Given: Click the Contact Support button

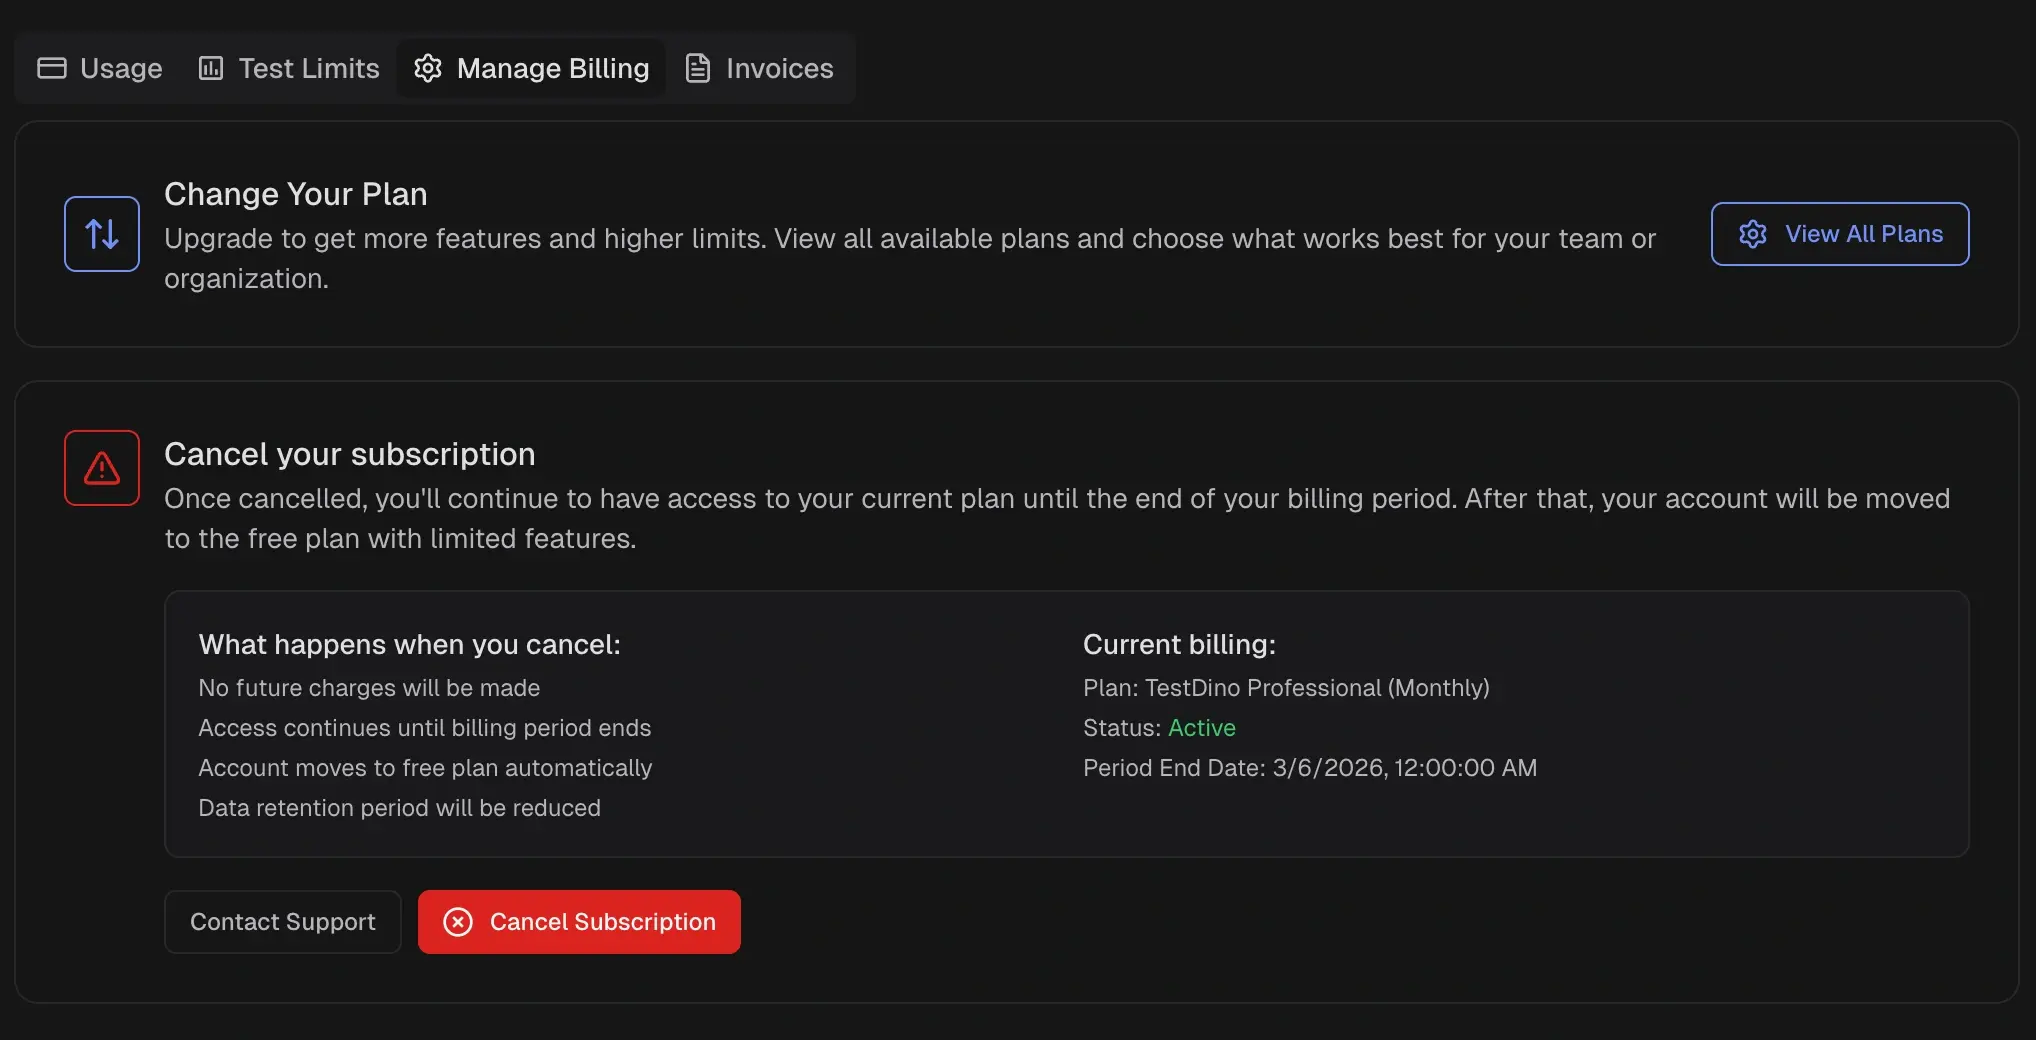Looking at the screenshot, I should pyautogui.click(x=283, y=922).
